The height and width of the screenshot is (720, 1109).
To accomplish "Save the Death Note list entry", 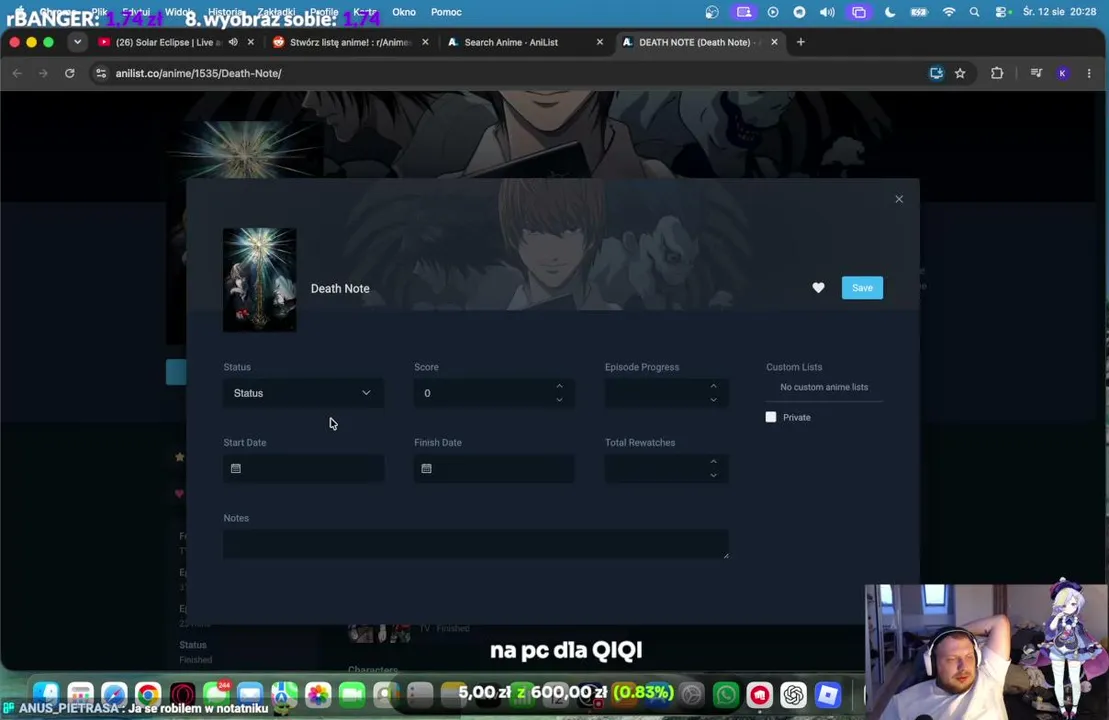I will click(x=862, y=288).
